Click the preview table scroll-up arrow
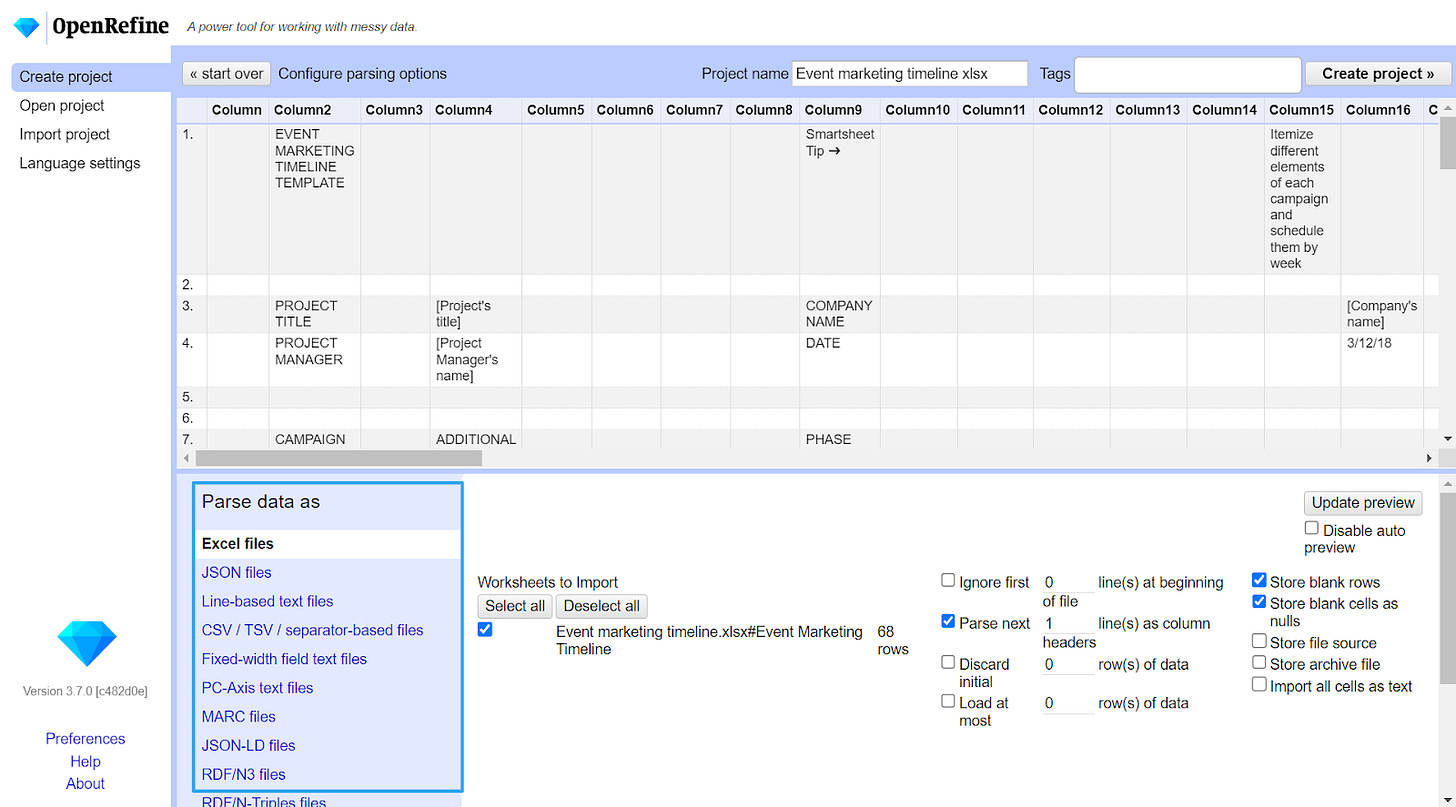The height and width of the screenshot is (807, 1456). pyautogui.click(x=1447, y=108)
